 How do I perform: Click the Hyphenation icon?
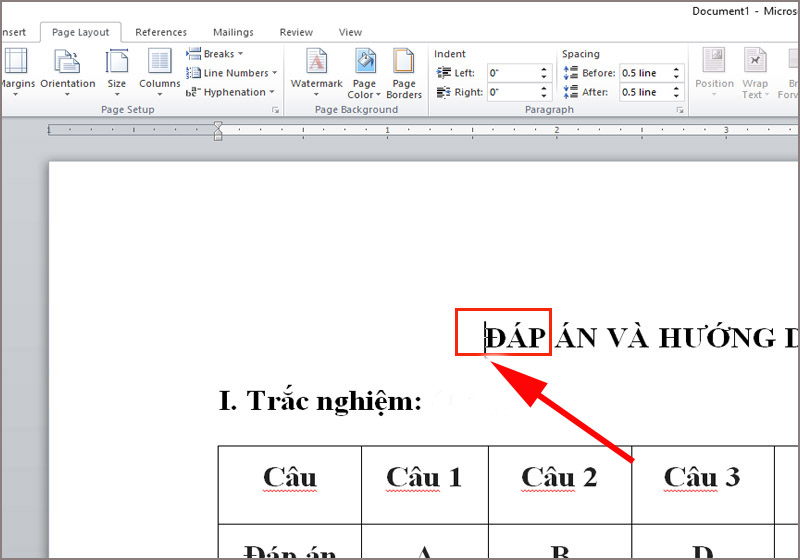click(x=192, y=92)
